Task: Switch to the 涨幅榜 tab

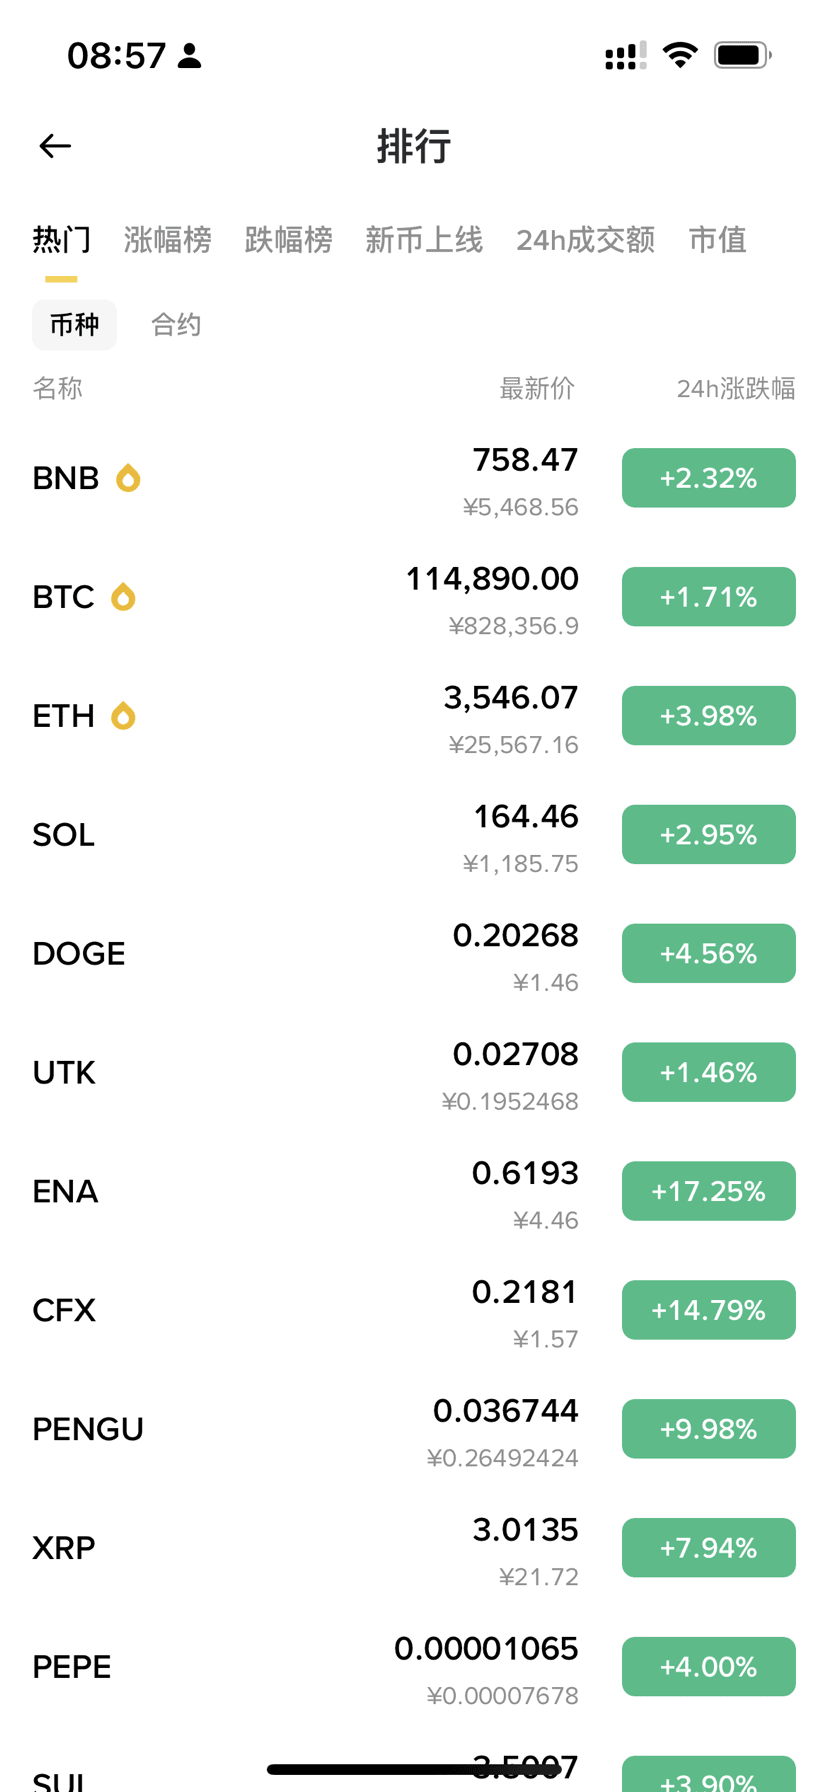Action: 168,240
